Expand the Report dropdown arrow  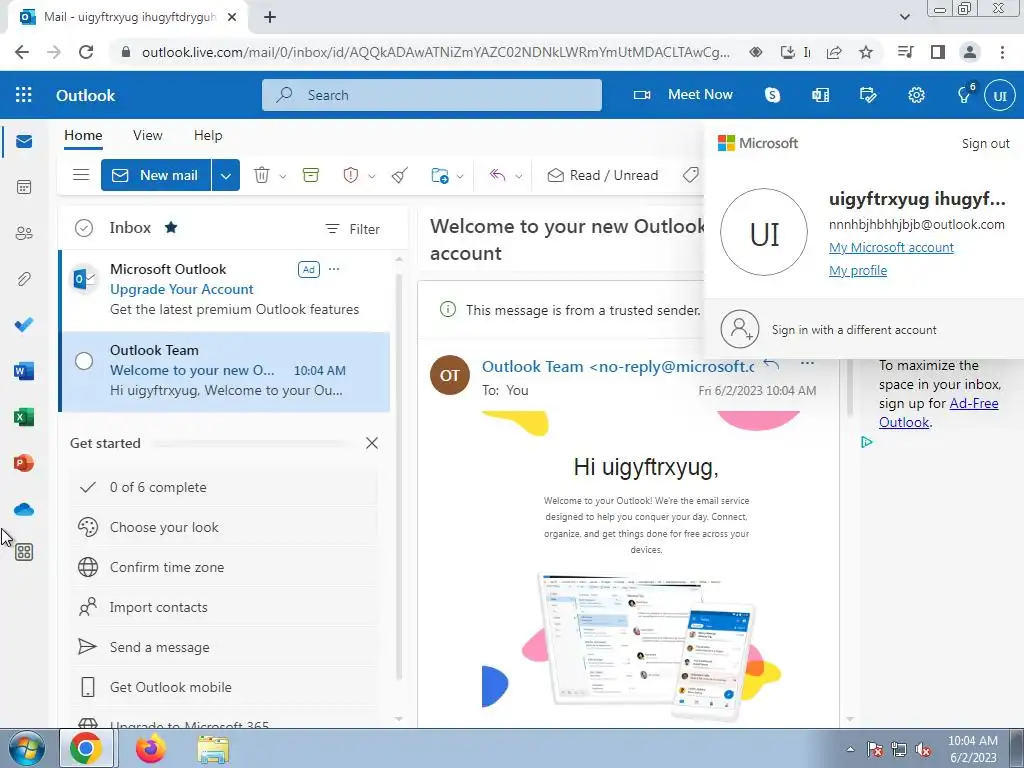(372, 176)
